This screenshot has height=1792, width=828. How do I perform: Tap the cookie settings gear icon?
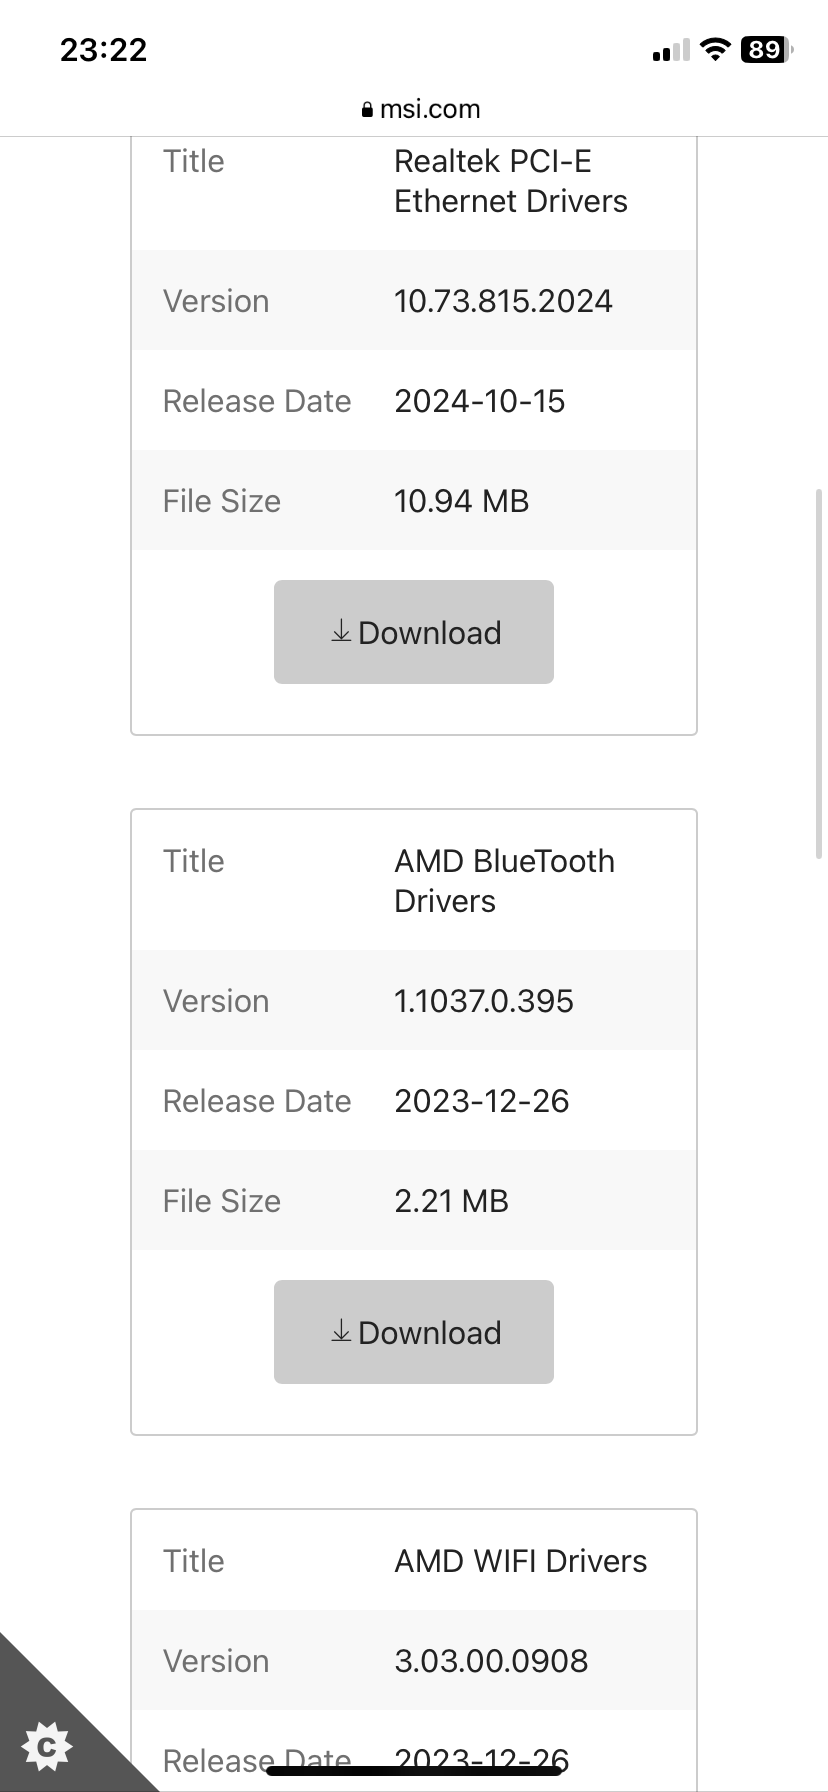47,1746
